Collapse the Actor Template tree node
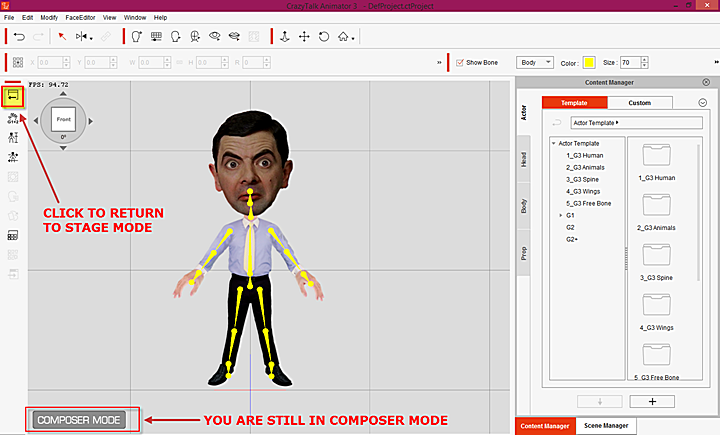This screenshot has height=435, width=720. coord(553,143)
